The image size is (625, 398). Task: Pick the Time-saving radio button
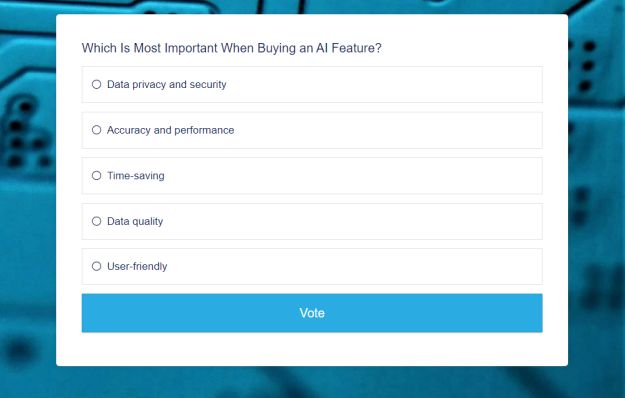96,176
